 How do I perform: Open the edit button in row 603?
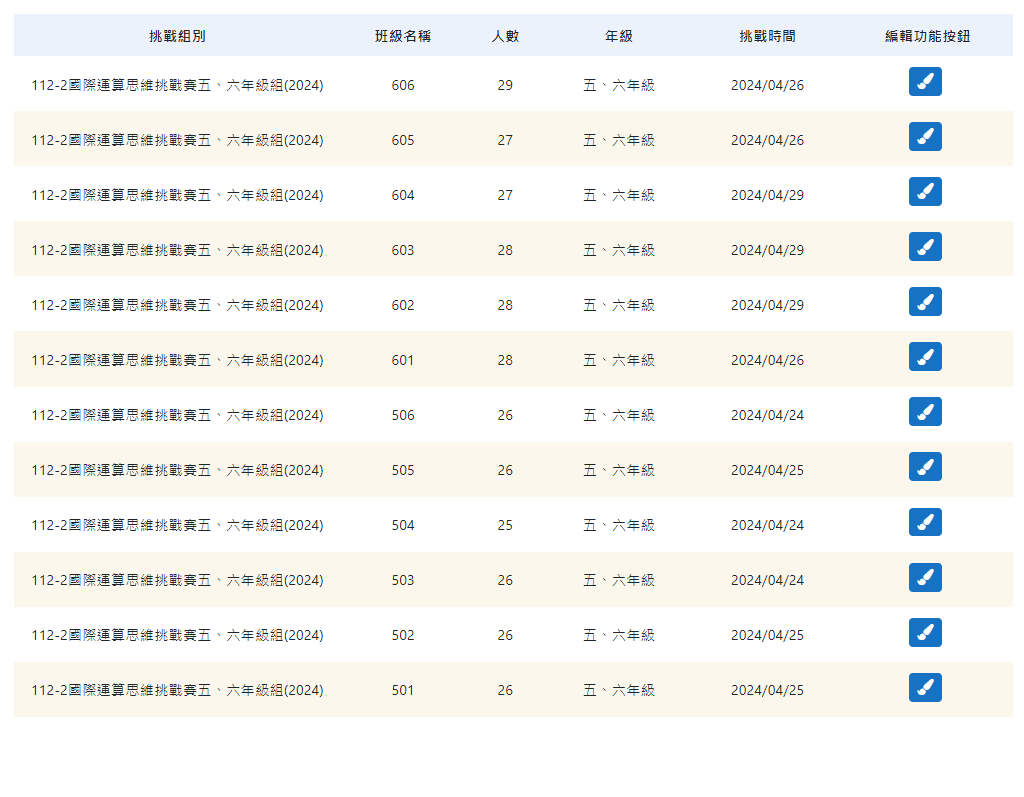click(925, 246)
